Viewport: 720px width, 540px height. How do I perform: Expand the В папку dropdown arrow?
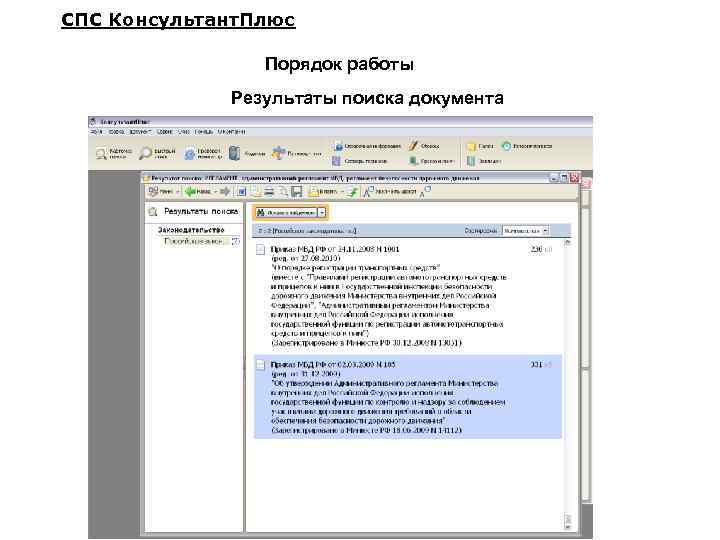click(342, 191)
